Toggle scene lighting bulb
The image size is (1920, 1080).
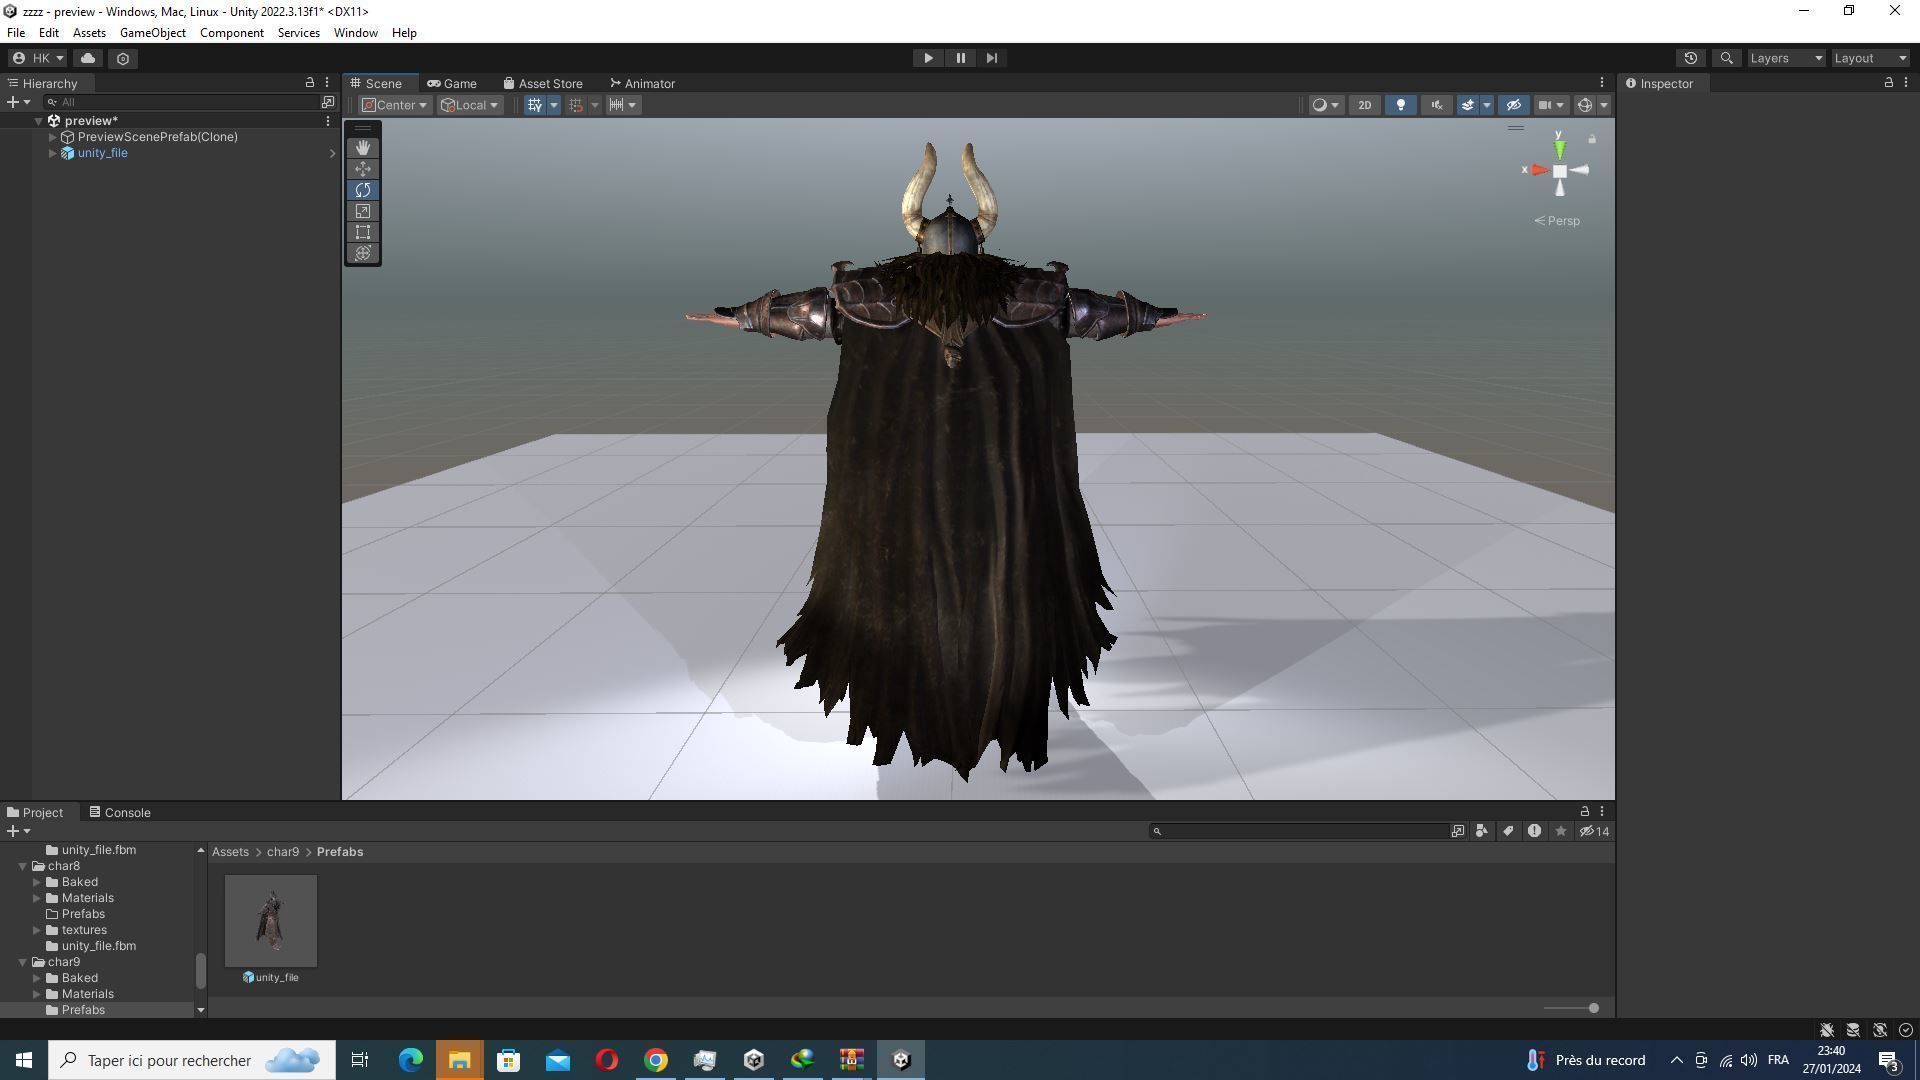click(x=1401, y=105)
